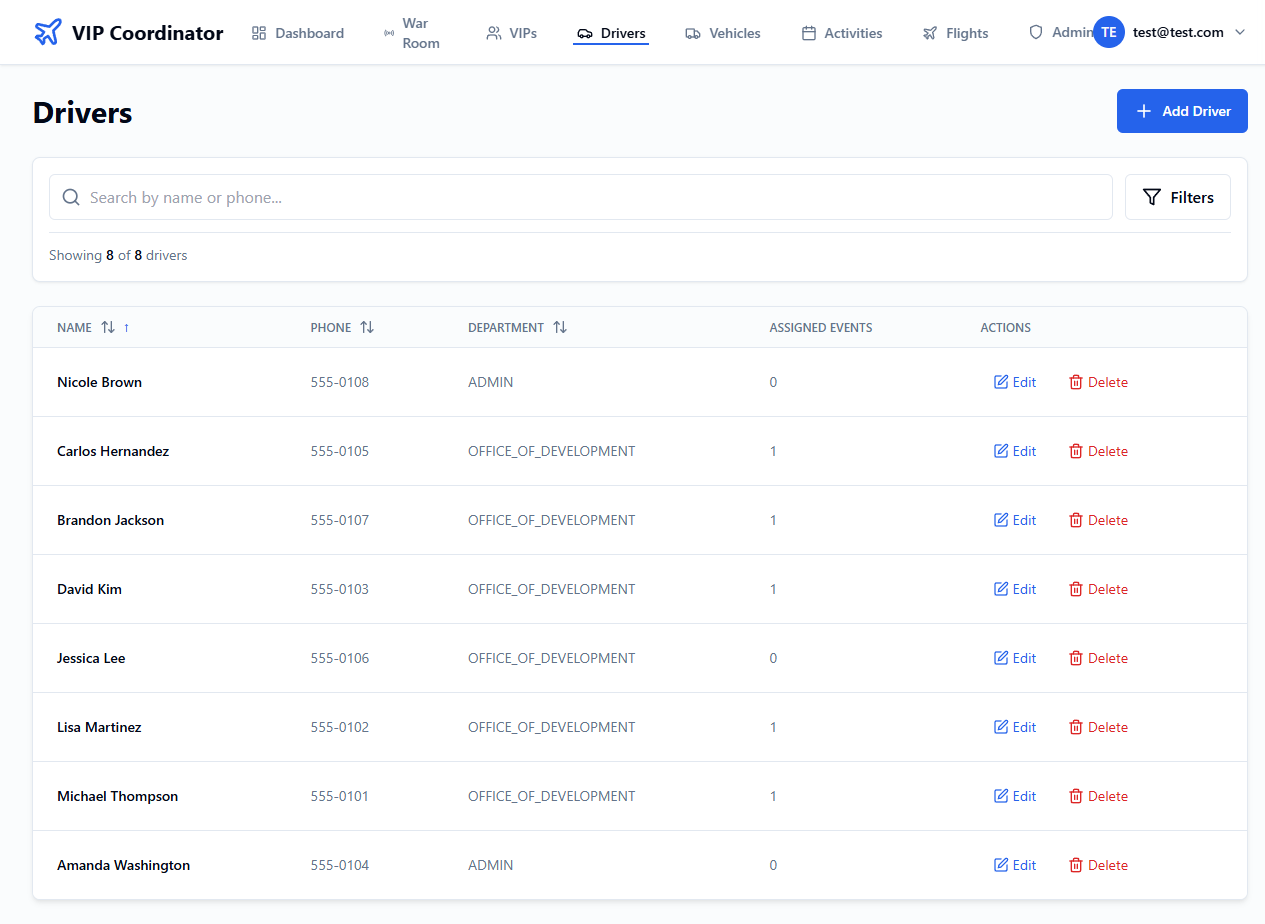Edit David Kim driver entry
This screenshot has width=1265, height=924.
click(1014, 589)
